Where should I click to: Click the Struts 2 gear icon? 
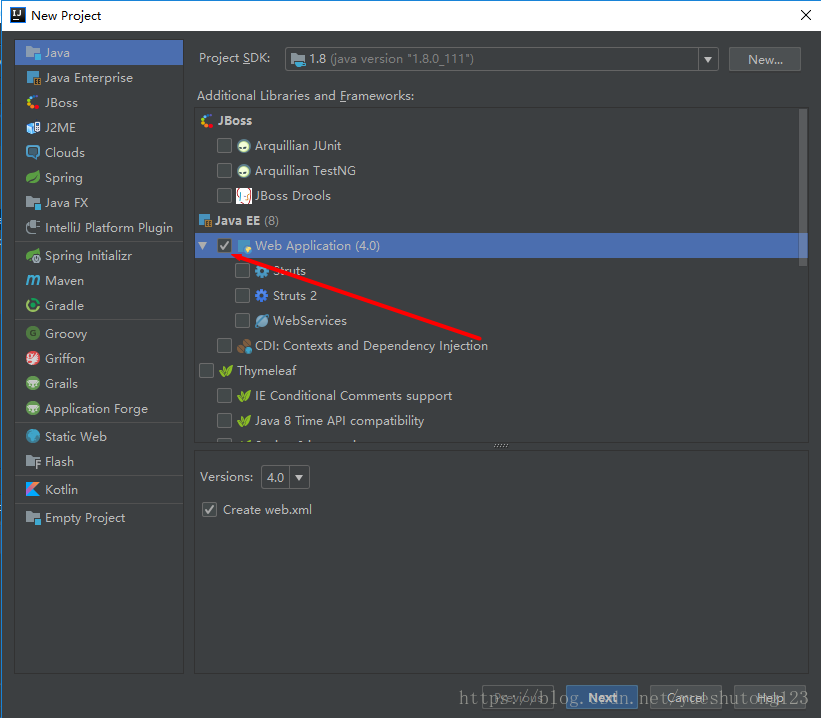[x=261, y=296]
